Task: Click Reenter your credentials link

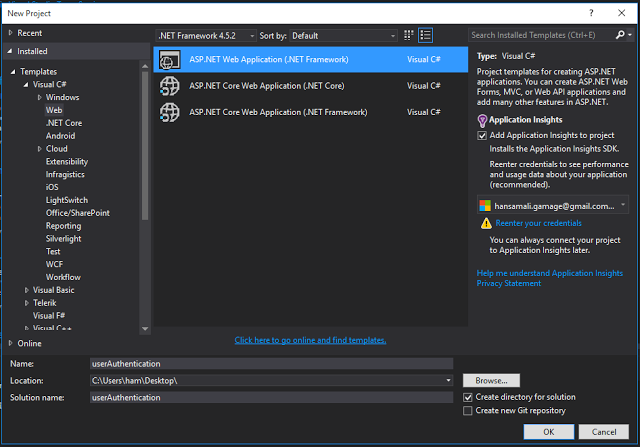Action: [538, 223]
